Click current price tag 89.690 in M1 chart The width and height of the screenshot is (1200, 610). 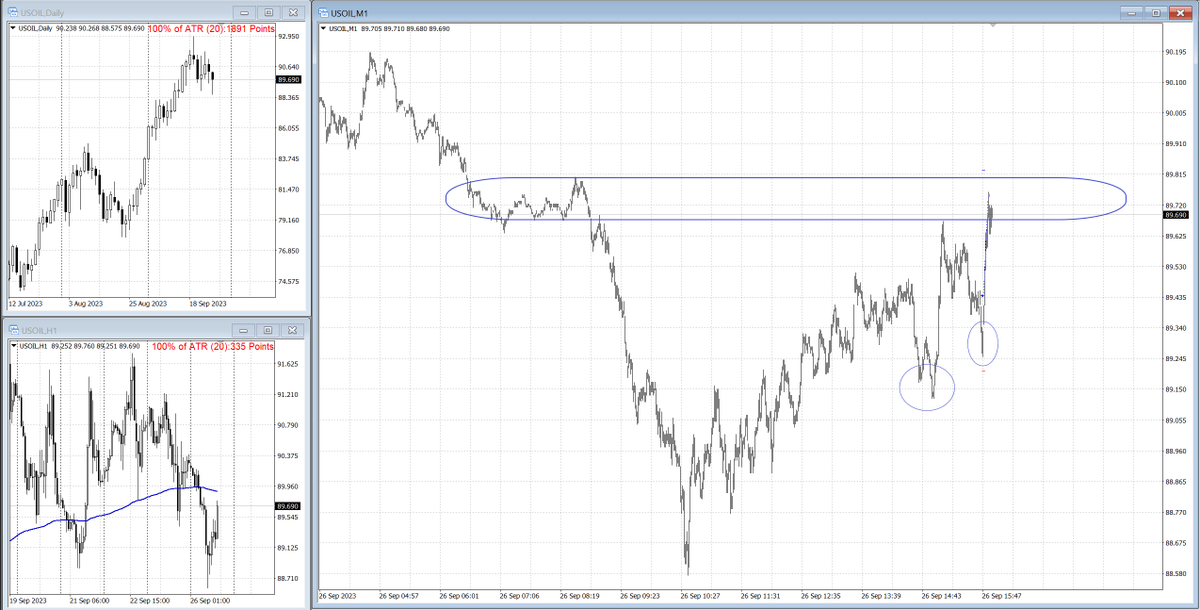coord(1177,215)
